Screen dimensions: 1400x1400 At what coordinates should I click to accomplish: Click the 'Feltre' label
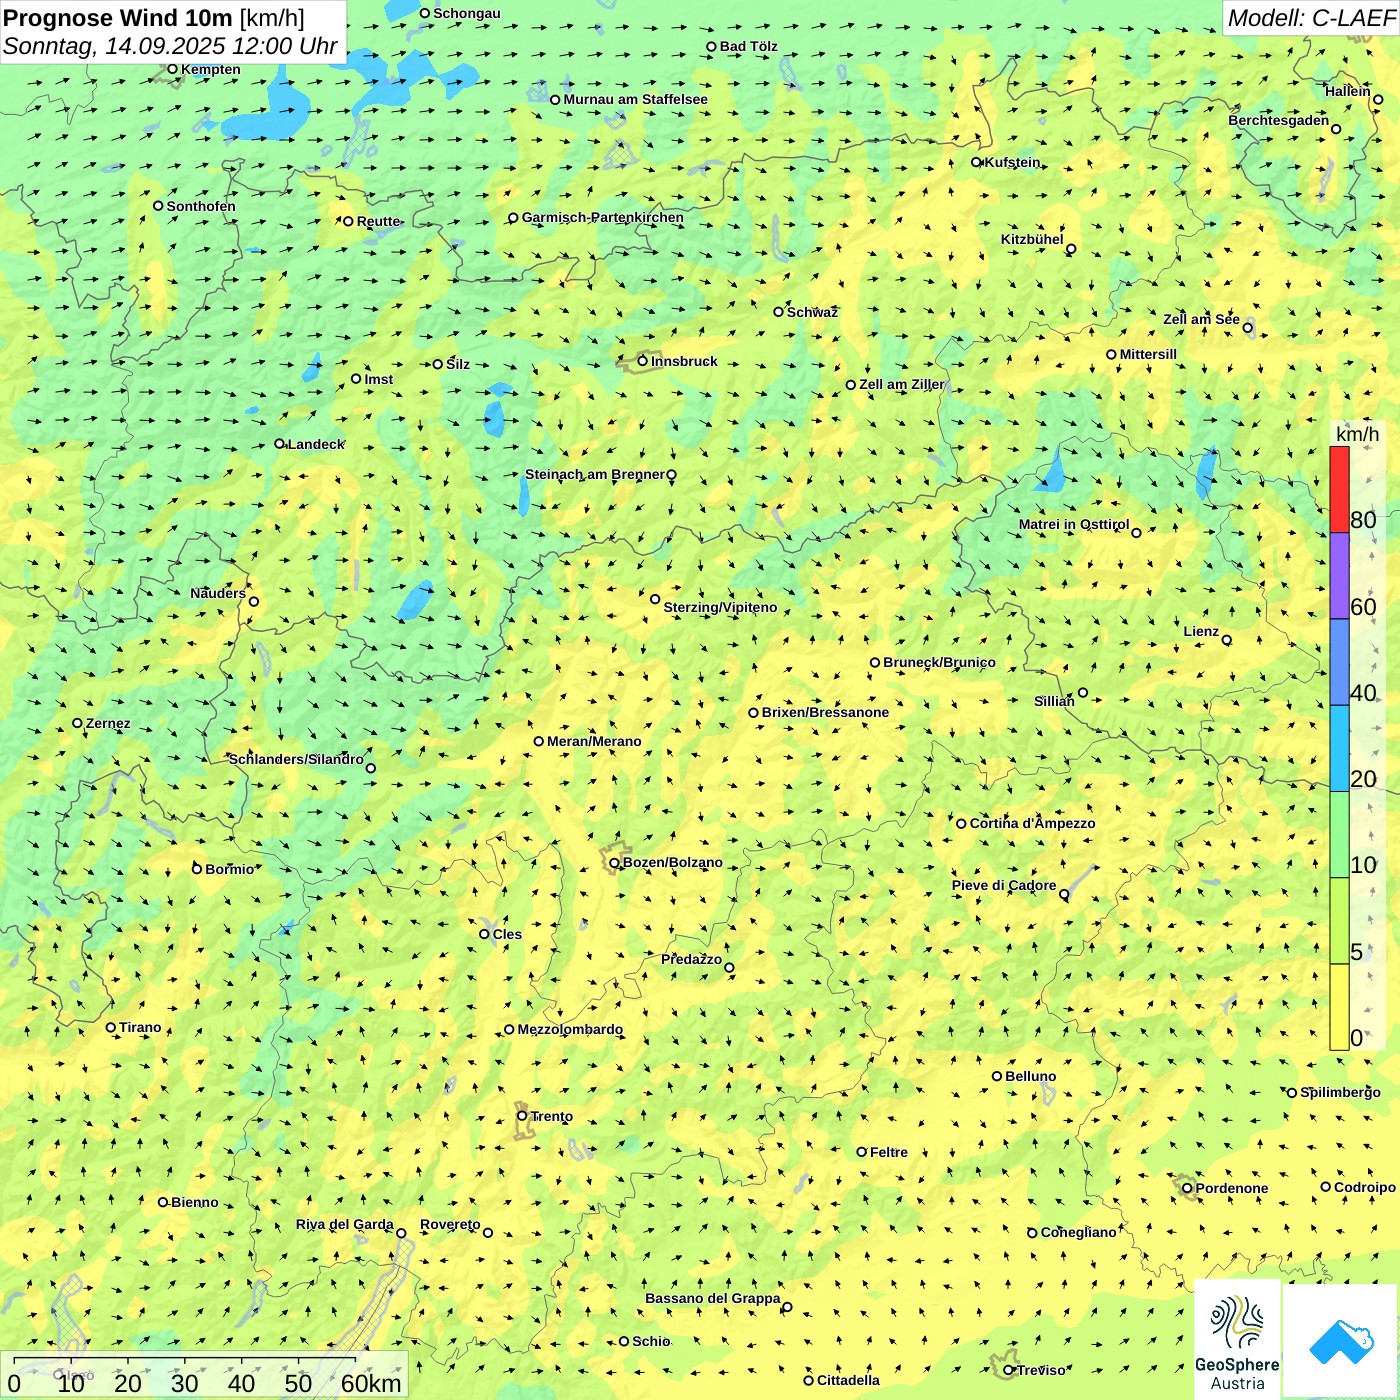tap(889, 1152)
